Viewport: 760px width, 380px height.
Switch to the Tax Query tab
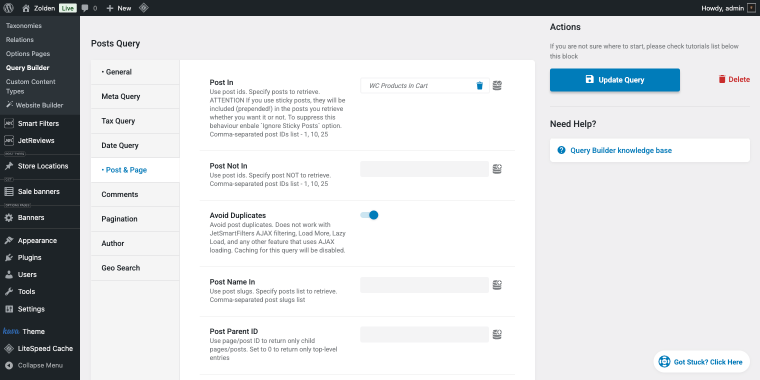pos(135,121)
